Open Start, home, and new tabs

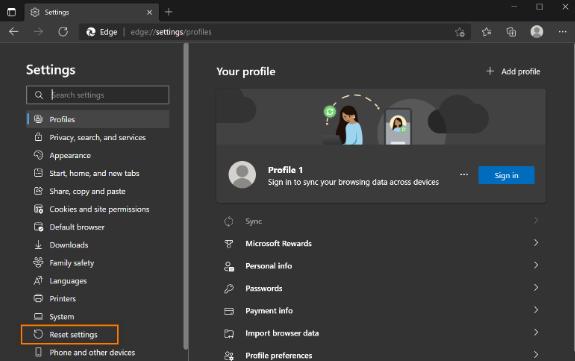(98, 173)
